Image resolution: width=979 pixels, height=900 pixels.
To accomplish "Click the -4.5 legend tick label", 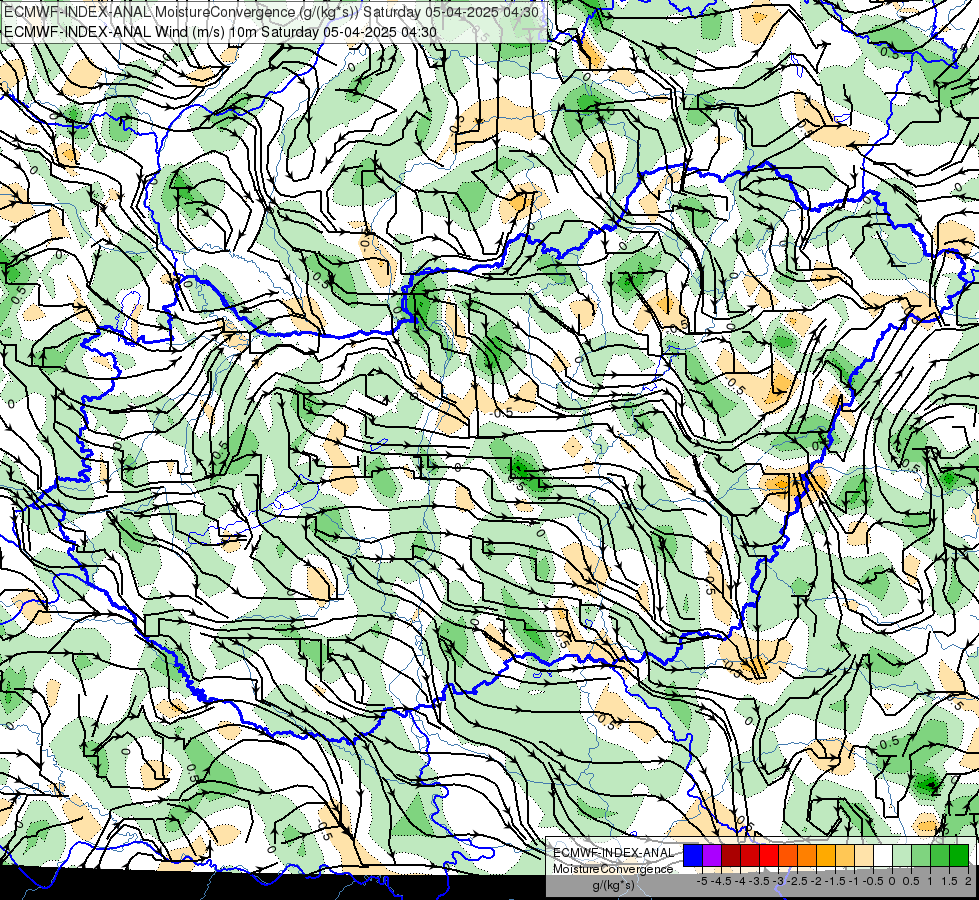I will (721, 881).
